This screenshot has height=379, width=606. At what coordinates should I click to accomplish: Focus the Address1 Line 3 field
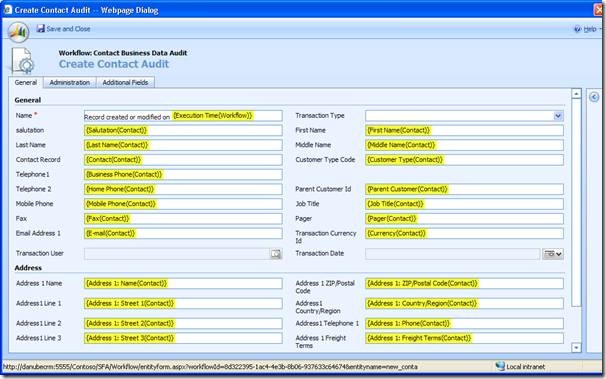pyautogui.click(x=183, y=338)
